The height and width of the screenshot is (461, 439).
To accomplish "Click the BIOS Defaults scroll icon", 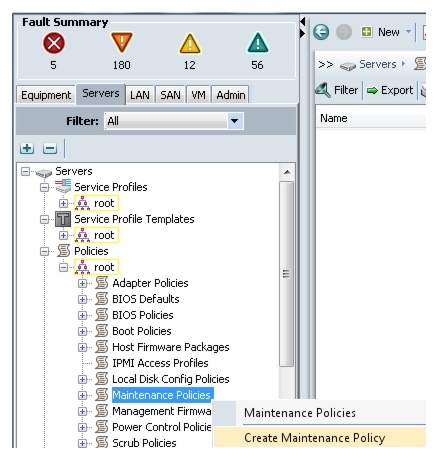I will (x=102, y=299).
